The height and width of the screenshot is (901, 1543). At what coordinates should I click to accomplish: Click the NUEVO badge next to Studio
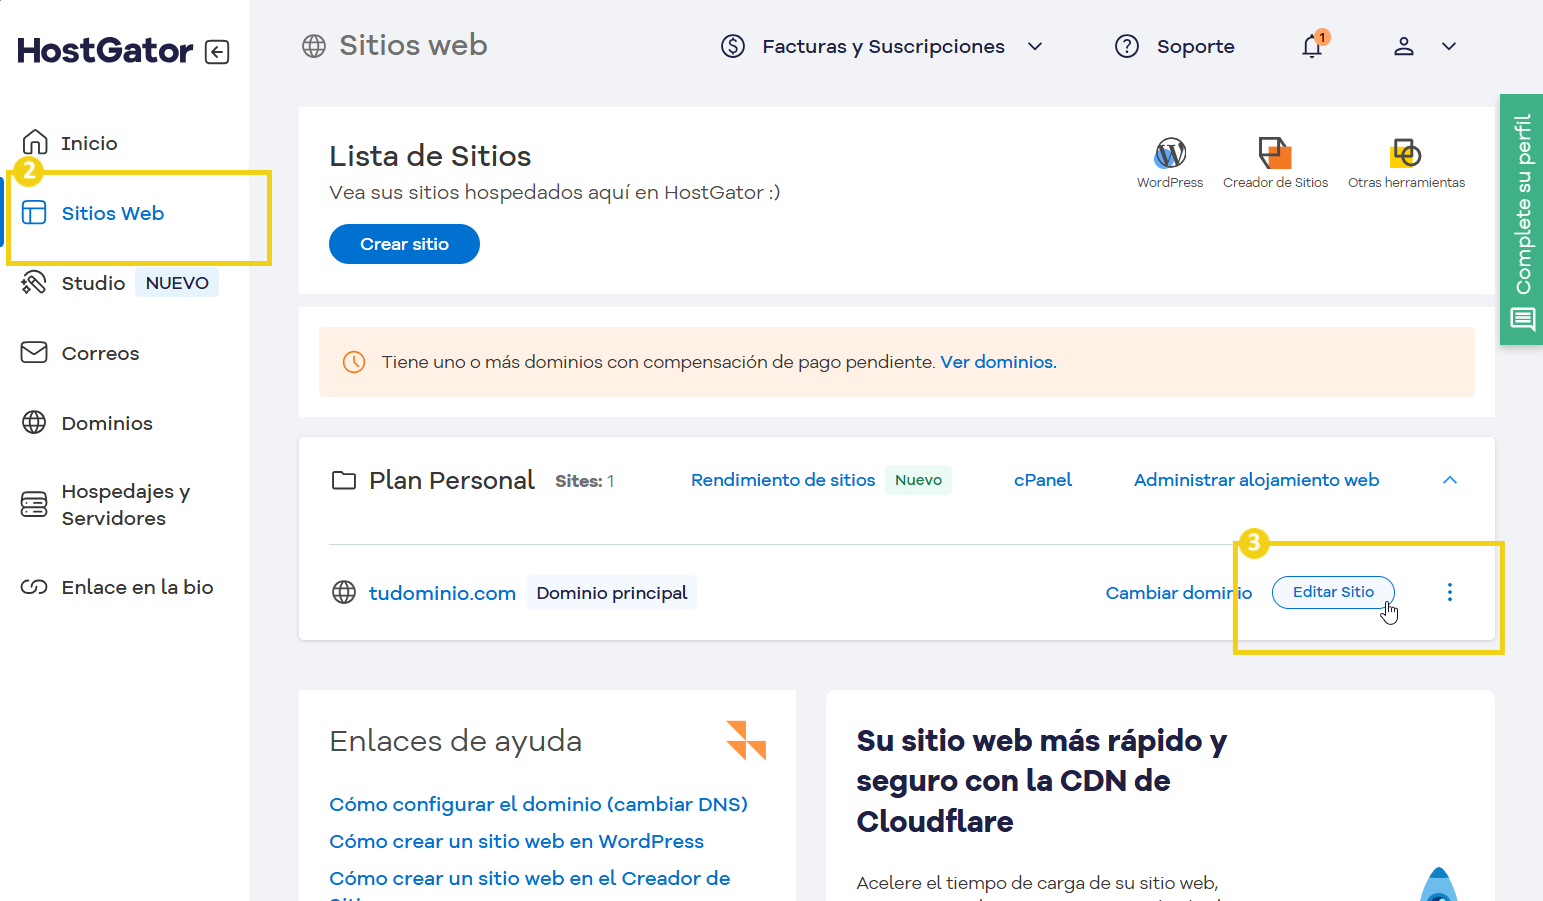(x=177, y=283)
